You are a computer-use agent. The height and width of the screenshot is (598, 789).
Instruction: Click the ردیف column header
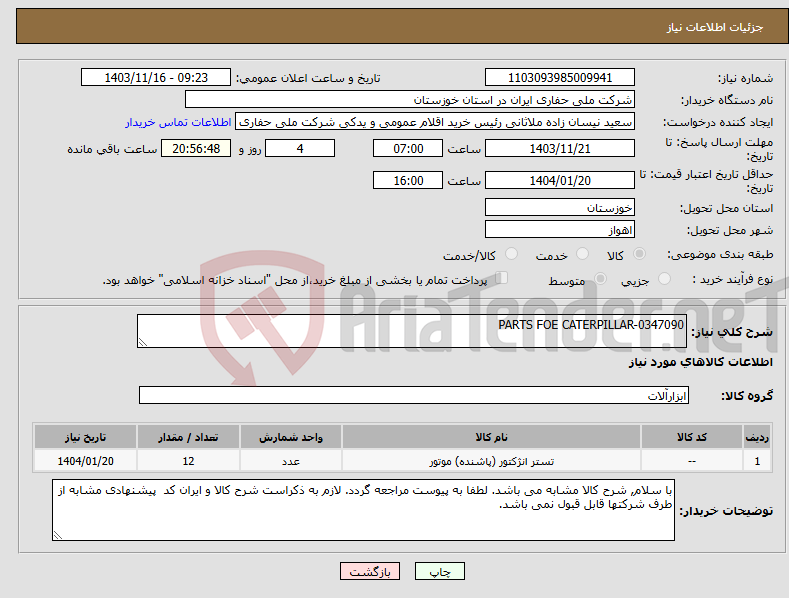pyautogui.click(x=757, y=437)
